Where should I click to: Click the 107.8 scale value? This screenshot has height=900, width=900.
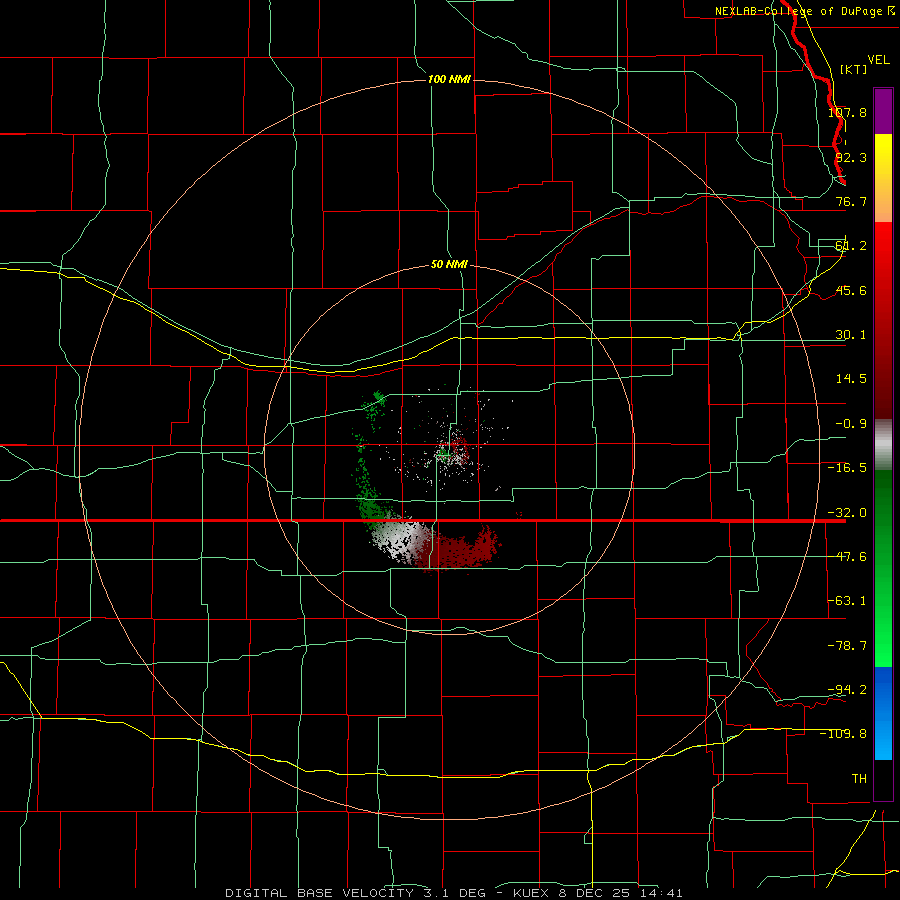coord(847,112)
